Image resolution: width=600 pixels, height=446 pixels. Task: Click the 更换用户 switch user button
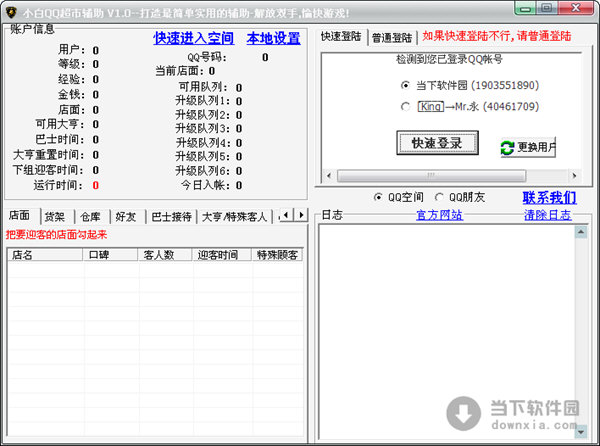coord(528,147)
